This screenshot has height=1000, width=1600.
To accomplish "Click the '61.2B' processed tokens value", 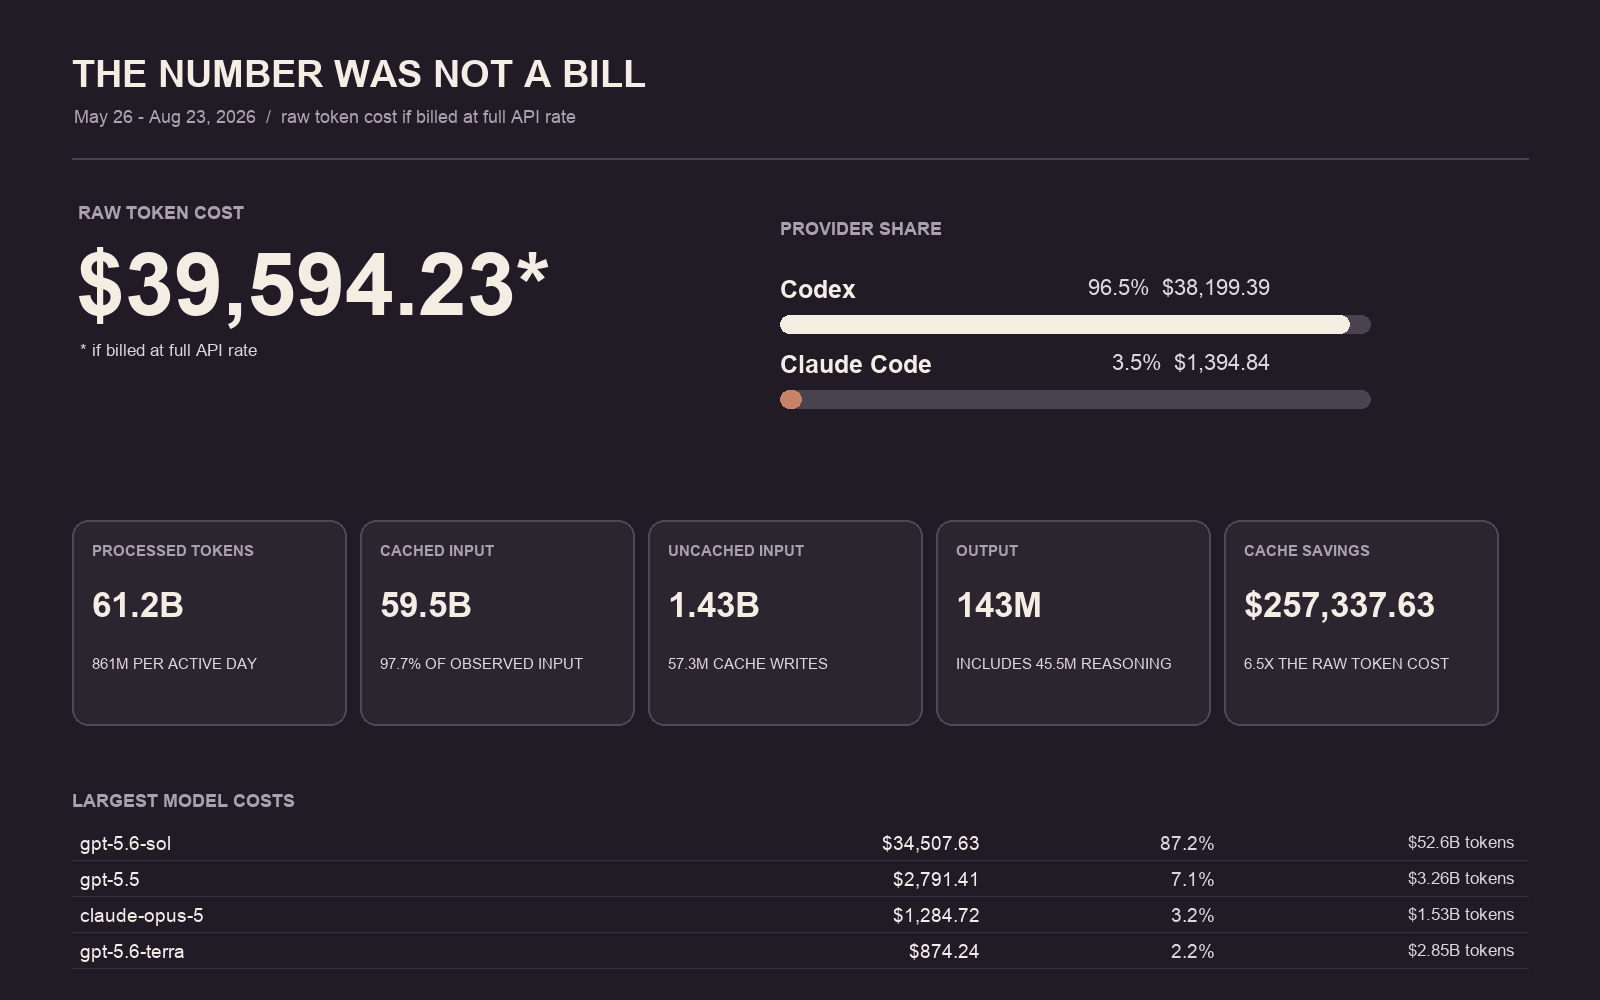I will [138, 605].
